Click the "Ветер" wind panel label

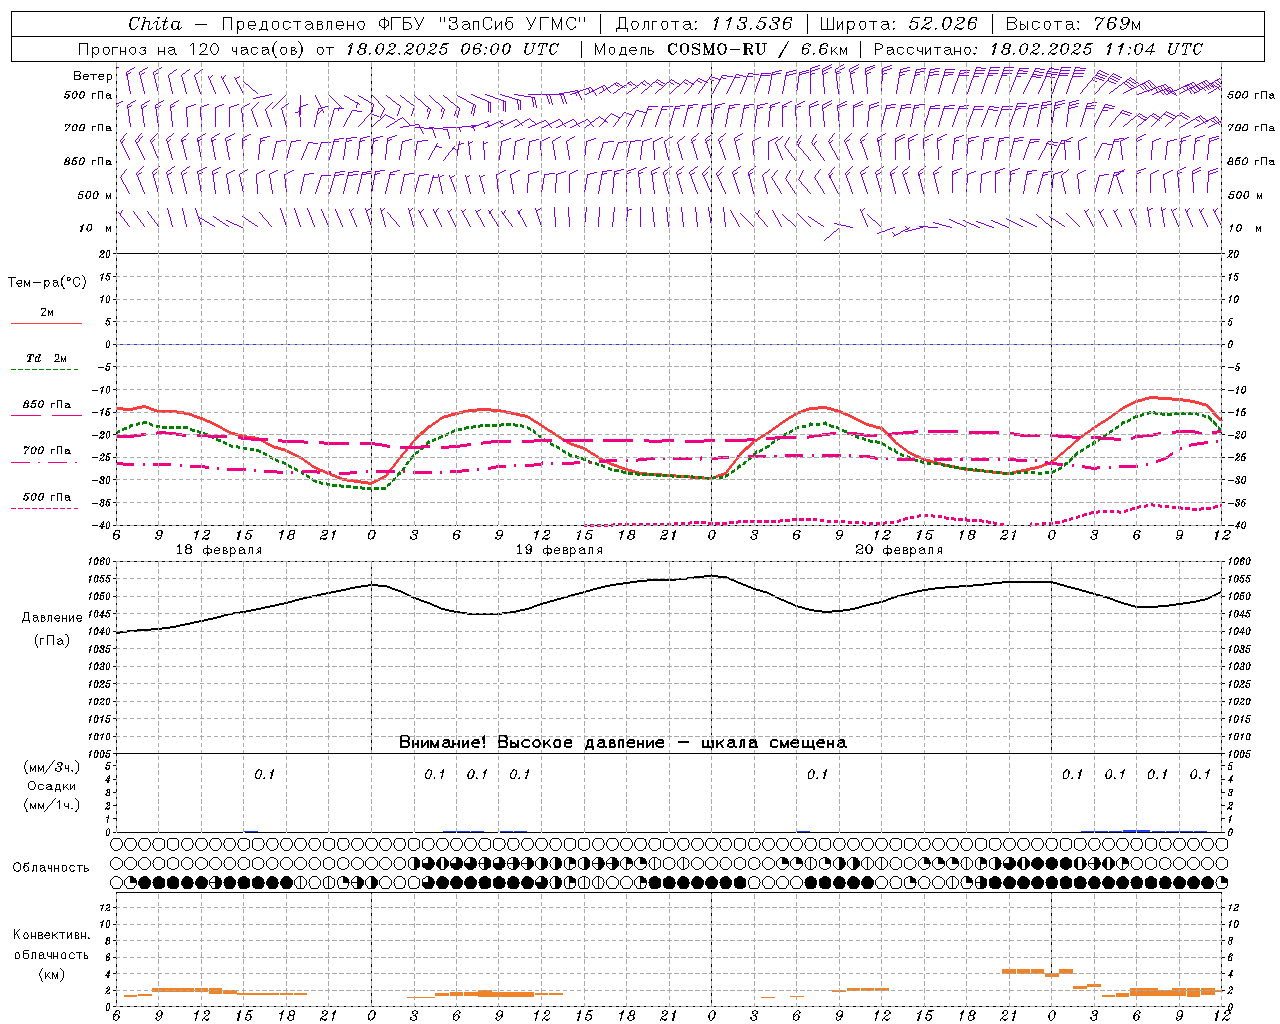[93, 76]
